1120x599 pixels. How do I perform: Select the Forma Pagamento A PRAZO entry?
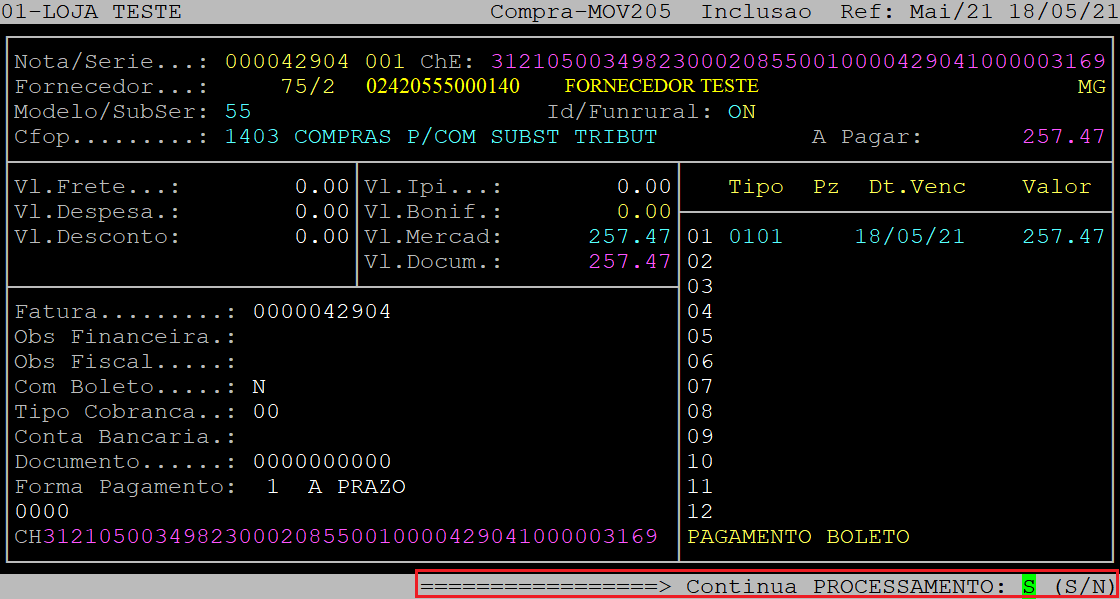click(357, 487)
